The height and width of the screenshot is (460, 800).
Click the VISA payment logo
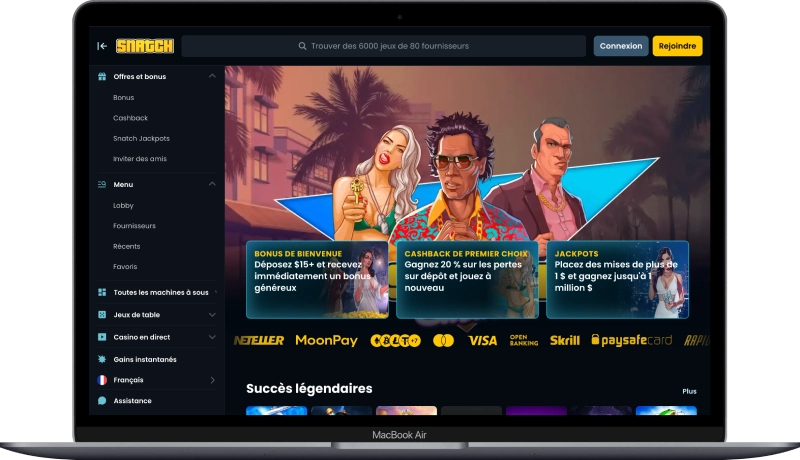coord(483,340)
